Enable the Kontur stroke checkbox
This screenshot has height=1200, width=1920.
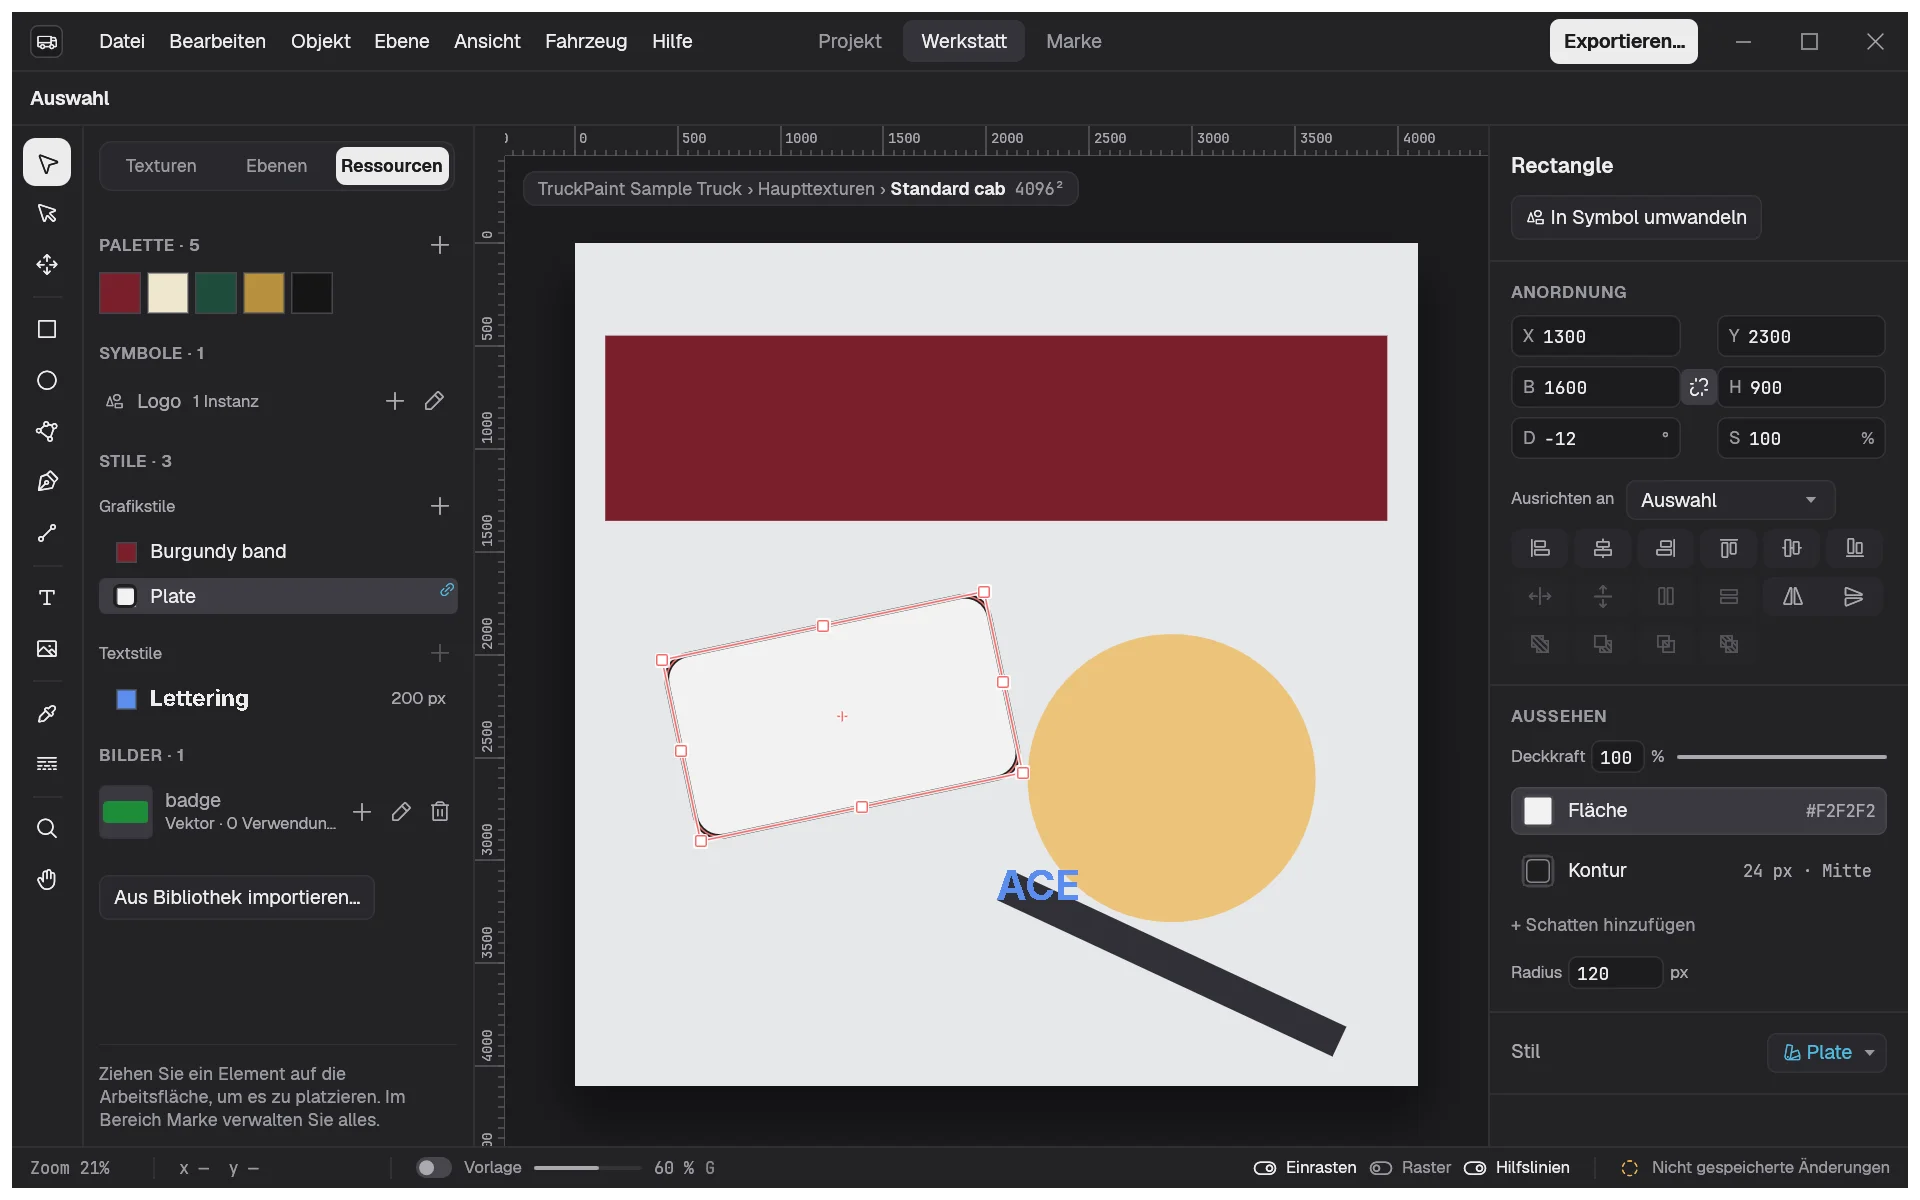pos(1538,871)
